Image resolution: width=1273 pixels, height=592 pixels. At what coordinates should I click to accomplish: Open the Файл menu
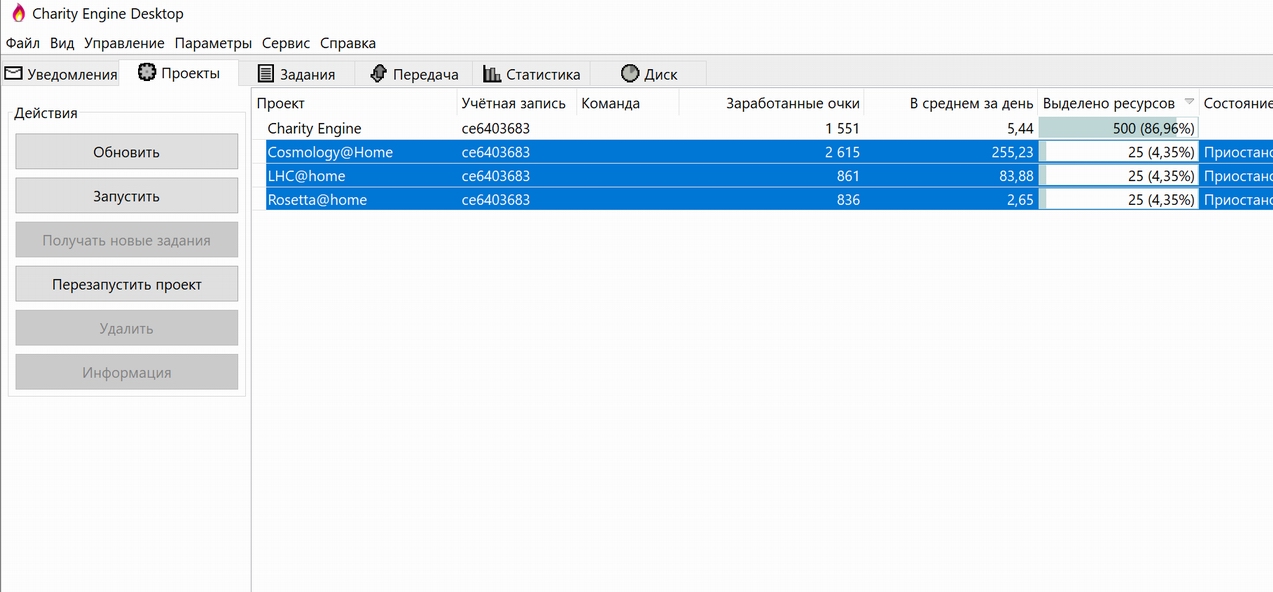coord(23,43)
